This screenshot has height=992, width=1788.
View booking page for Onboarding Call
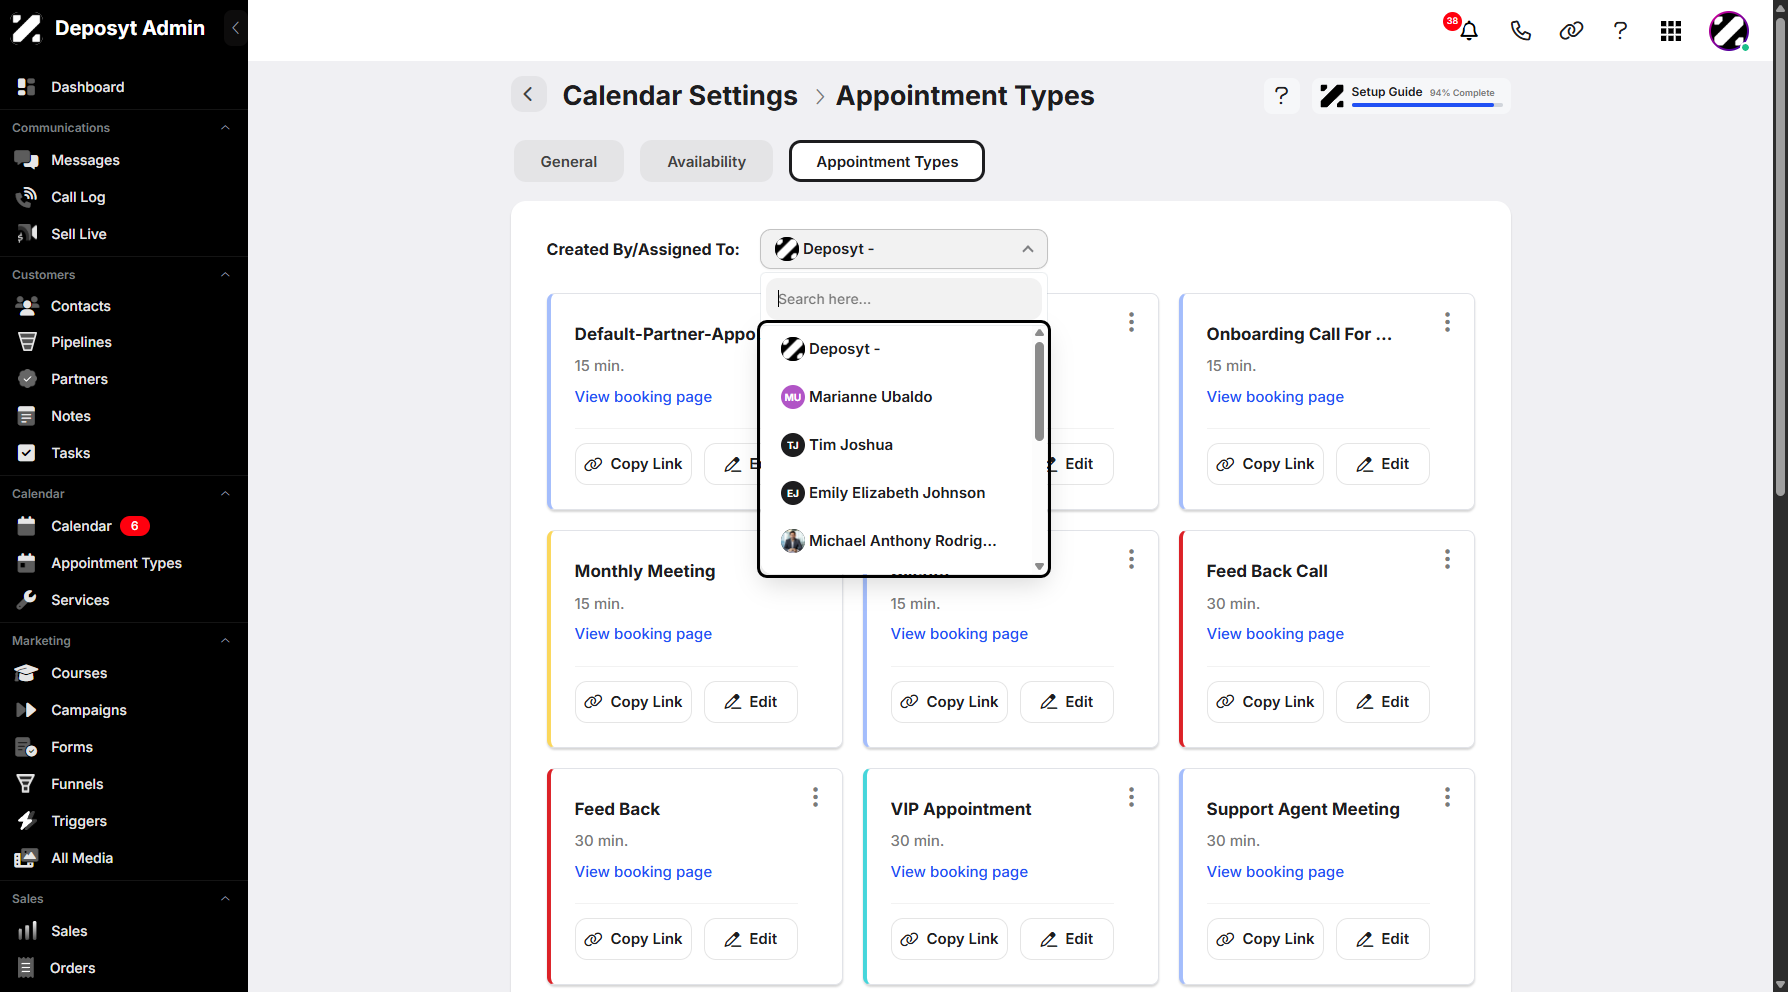[1275, 397]
